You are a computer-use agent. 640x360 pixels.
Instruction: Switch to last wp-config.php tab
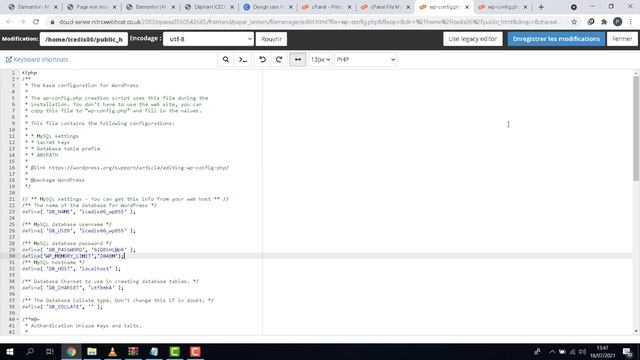pyautogui.click(x=503, y=7)
